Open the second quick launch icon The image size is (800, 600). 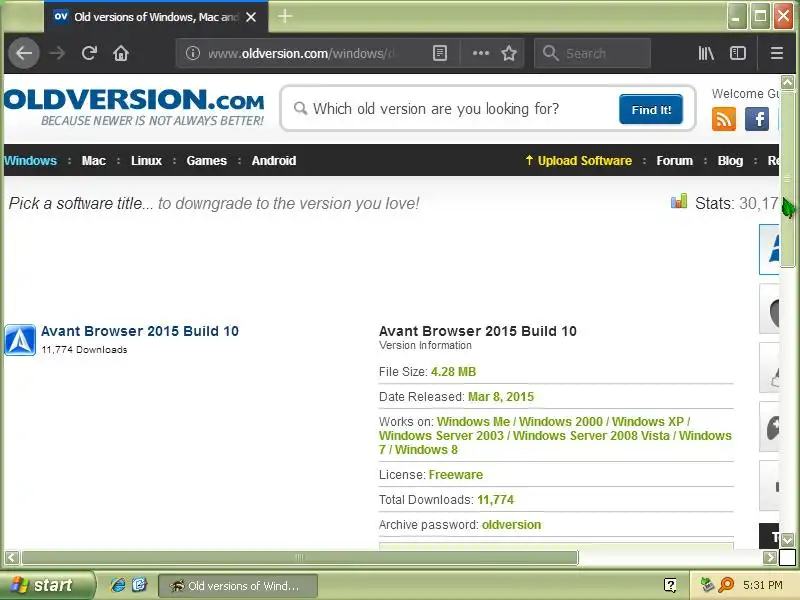click(139, 585)
